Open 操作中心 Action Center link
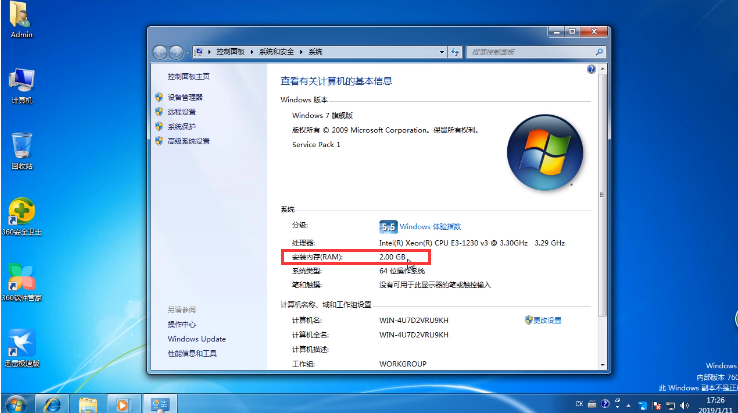Viewport: 738px width, 413px height. point(182,324)
